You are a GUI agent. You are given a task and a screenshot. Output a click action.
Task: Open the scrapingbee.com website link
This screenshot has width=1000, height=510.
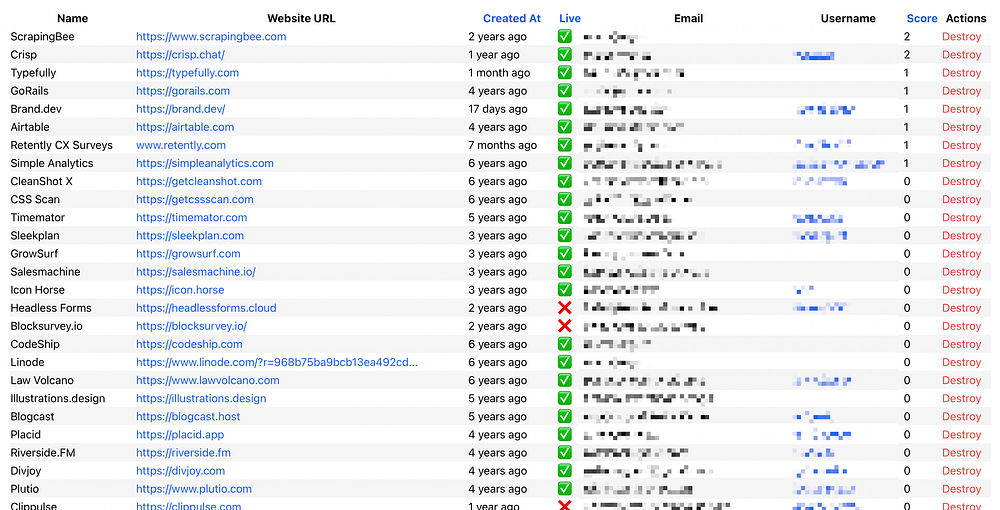[x=211, y=36]
